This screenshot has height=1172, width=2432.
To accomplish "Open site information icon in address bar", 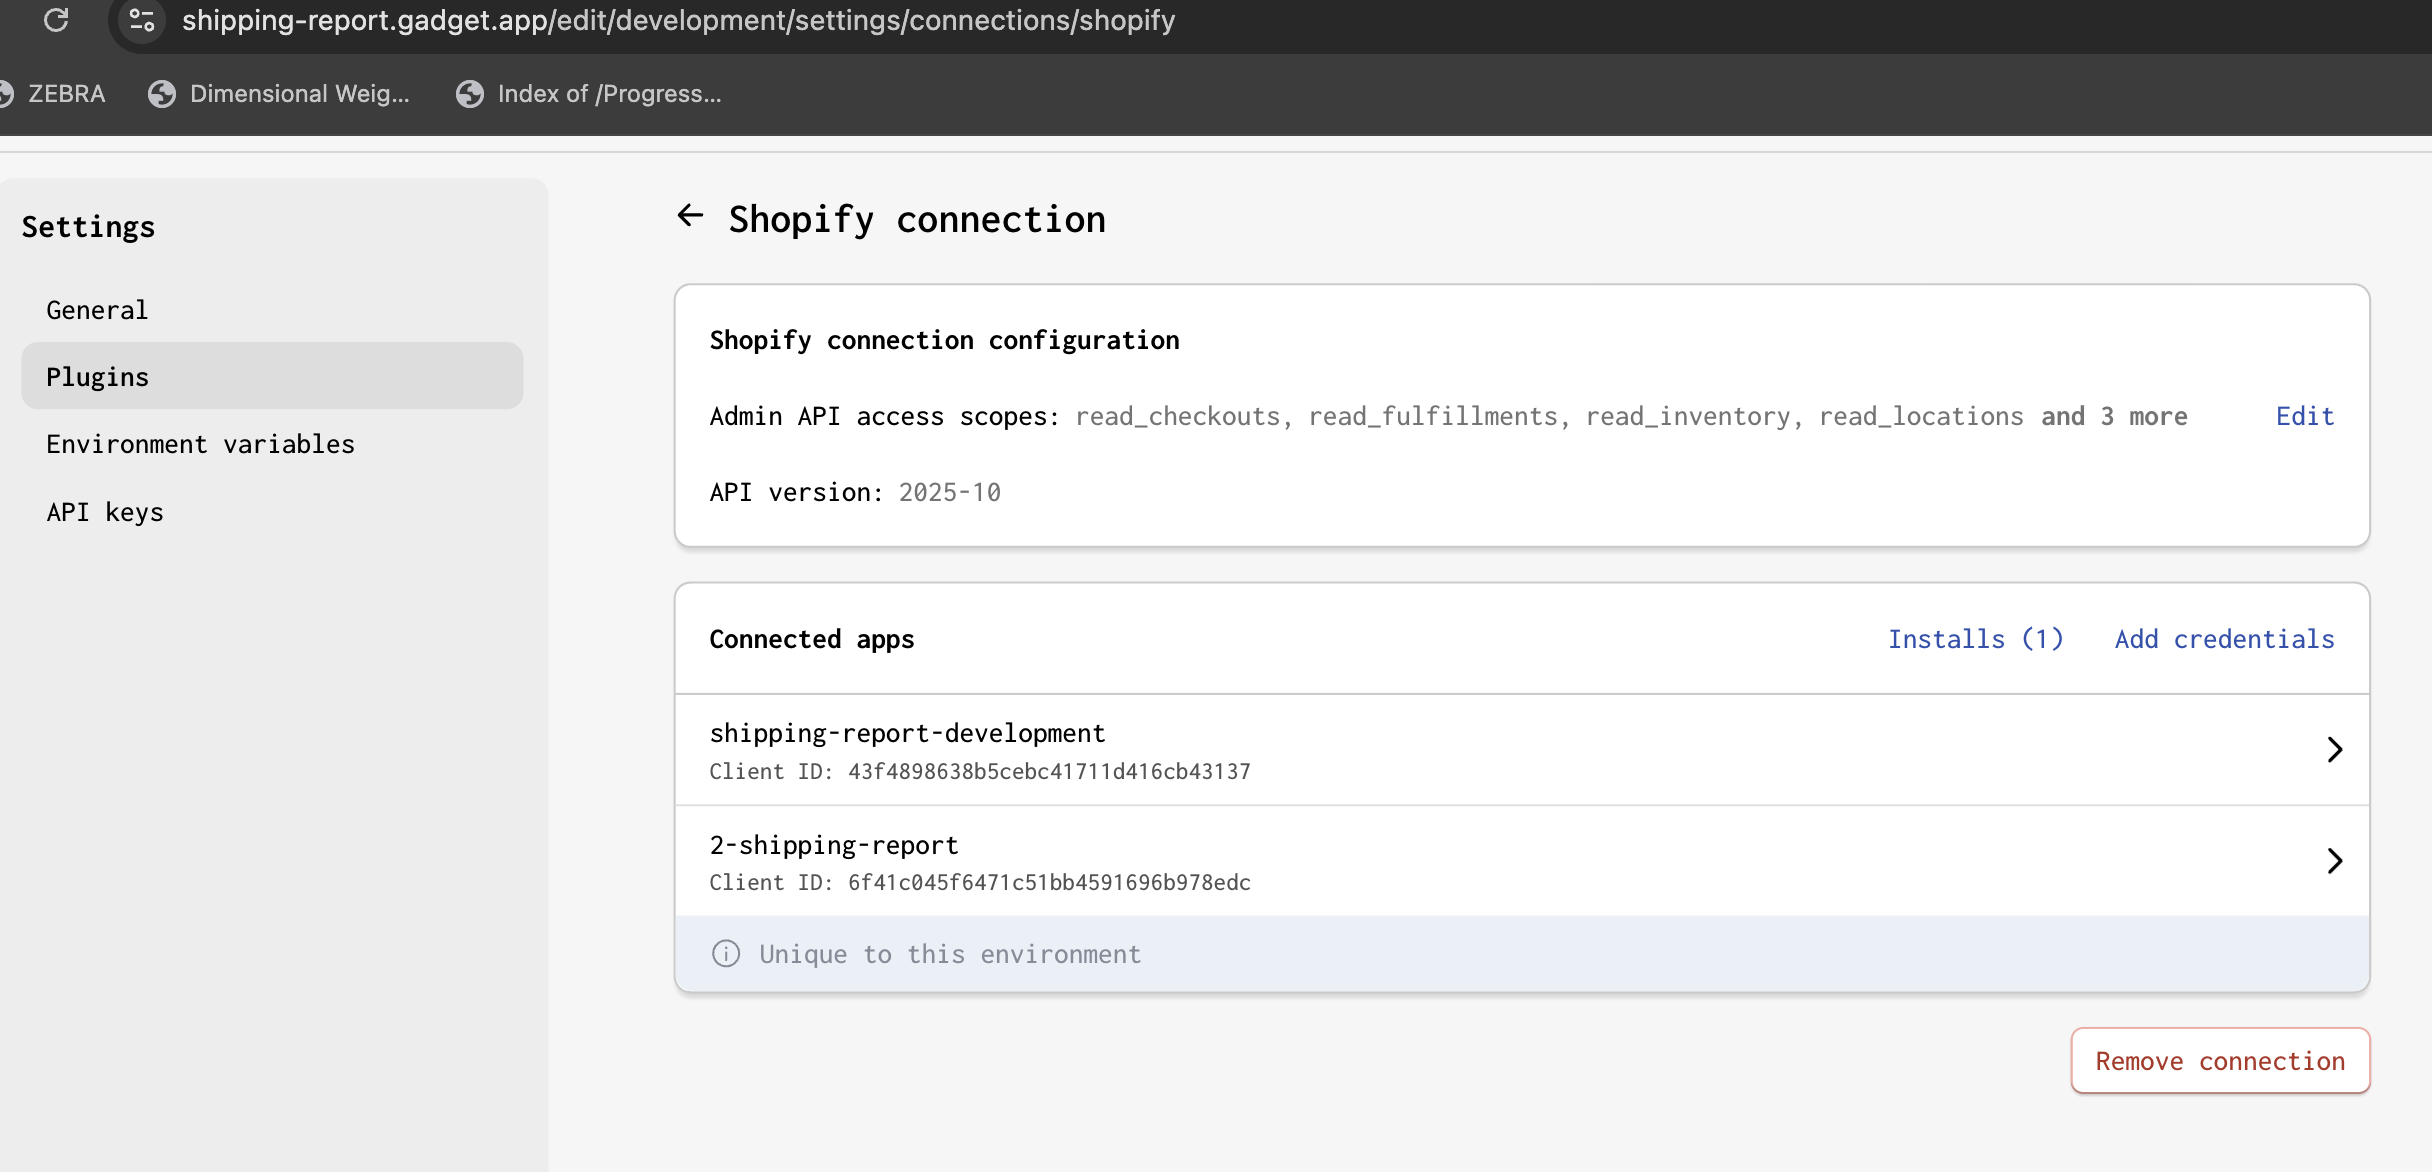I will click(x=142, y=20).
